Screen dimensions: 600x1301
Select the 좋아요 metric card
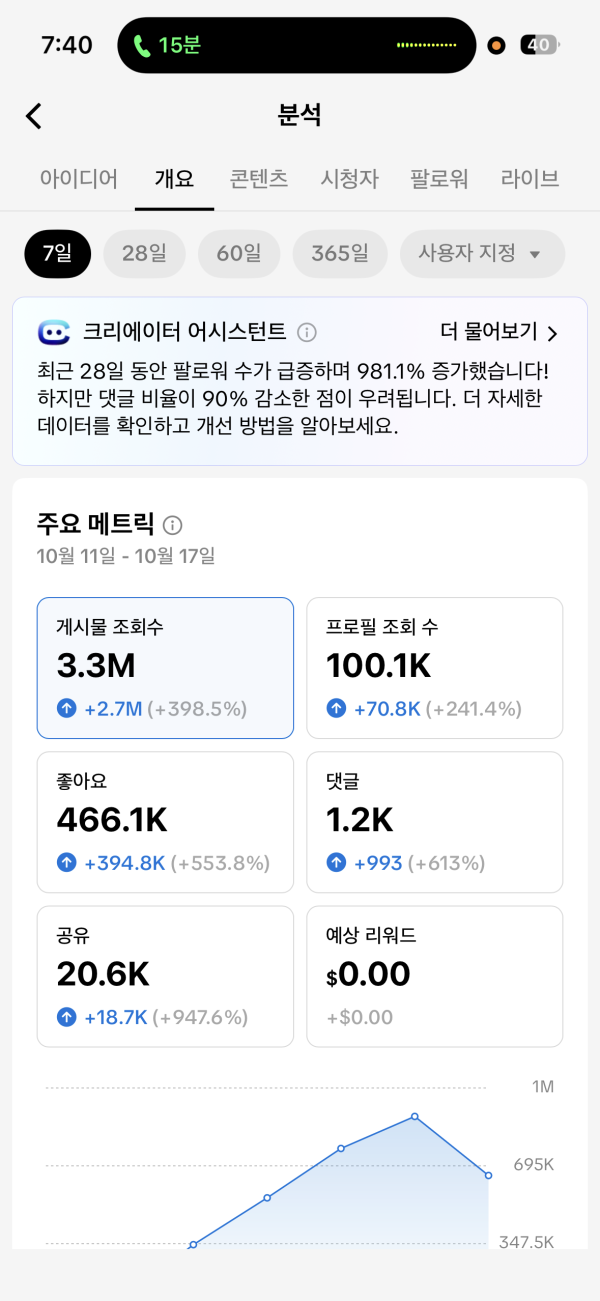point(165,822)
